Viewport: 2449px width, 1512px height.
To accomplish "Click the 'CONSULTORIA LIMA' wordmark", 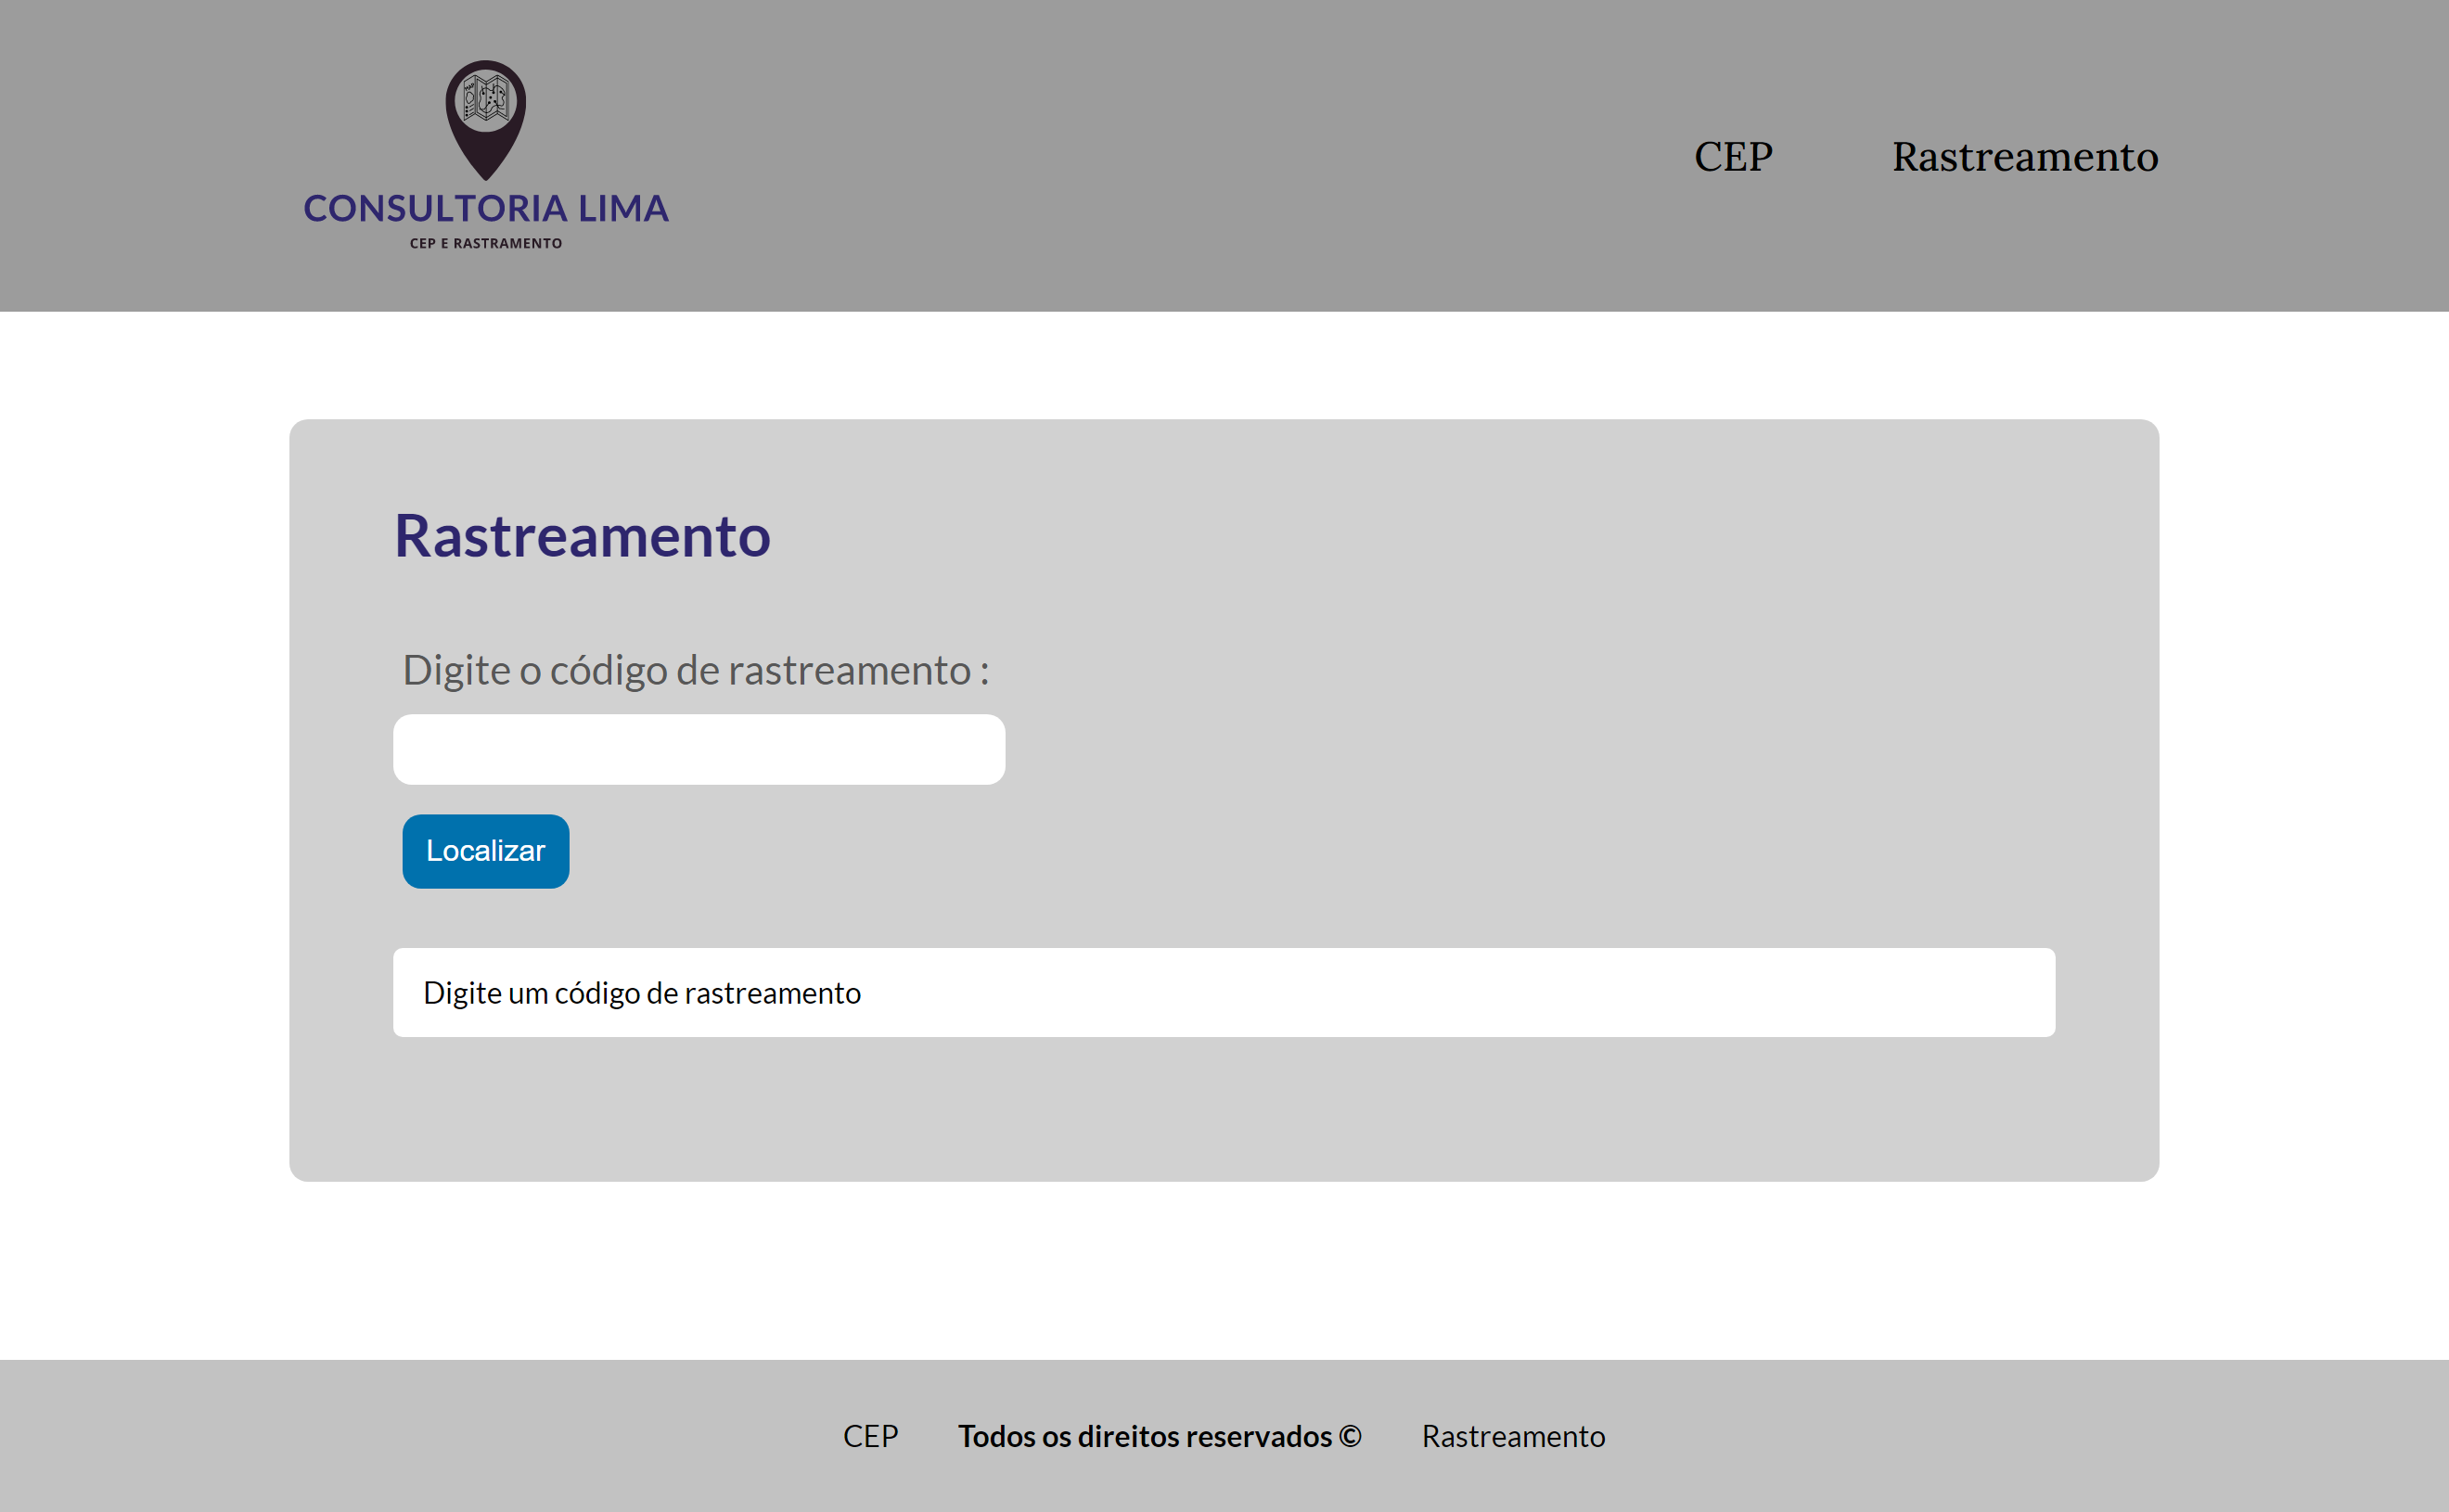I will pos(485,210).
